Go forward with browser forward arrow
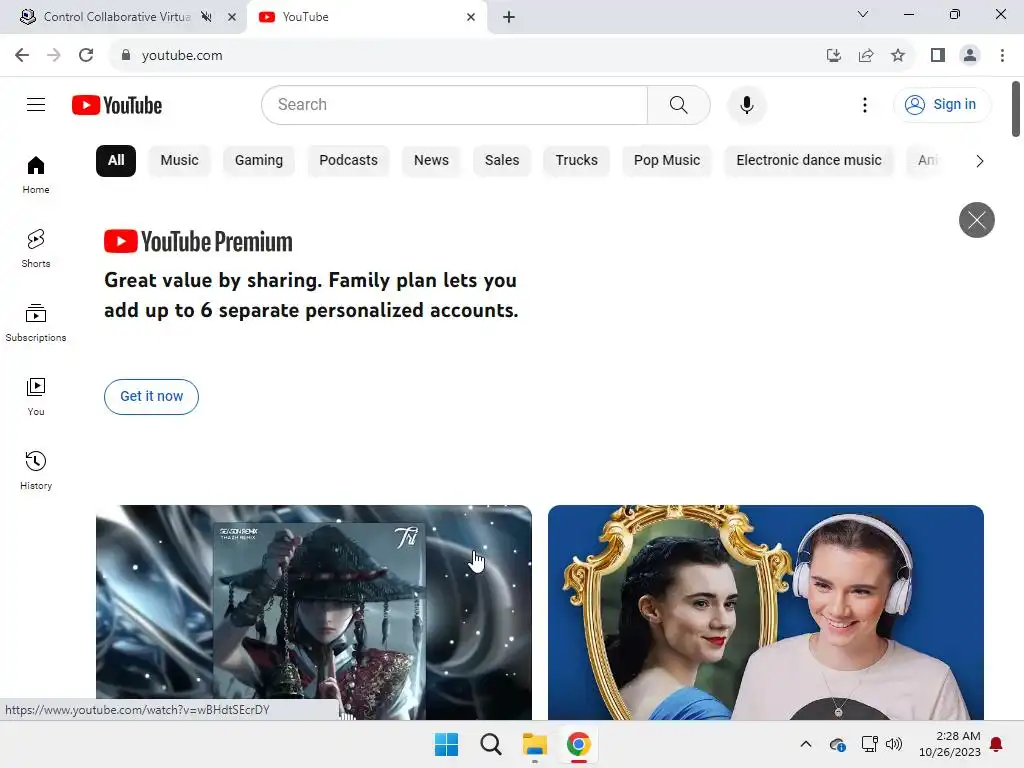The height and width of the screenshot is (768, 1024). point(54,55)
